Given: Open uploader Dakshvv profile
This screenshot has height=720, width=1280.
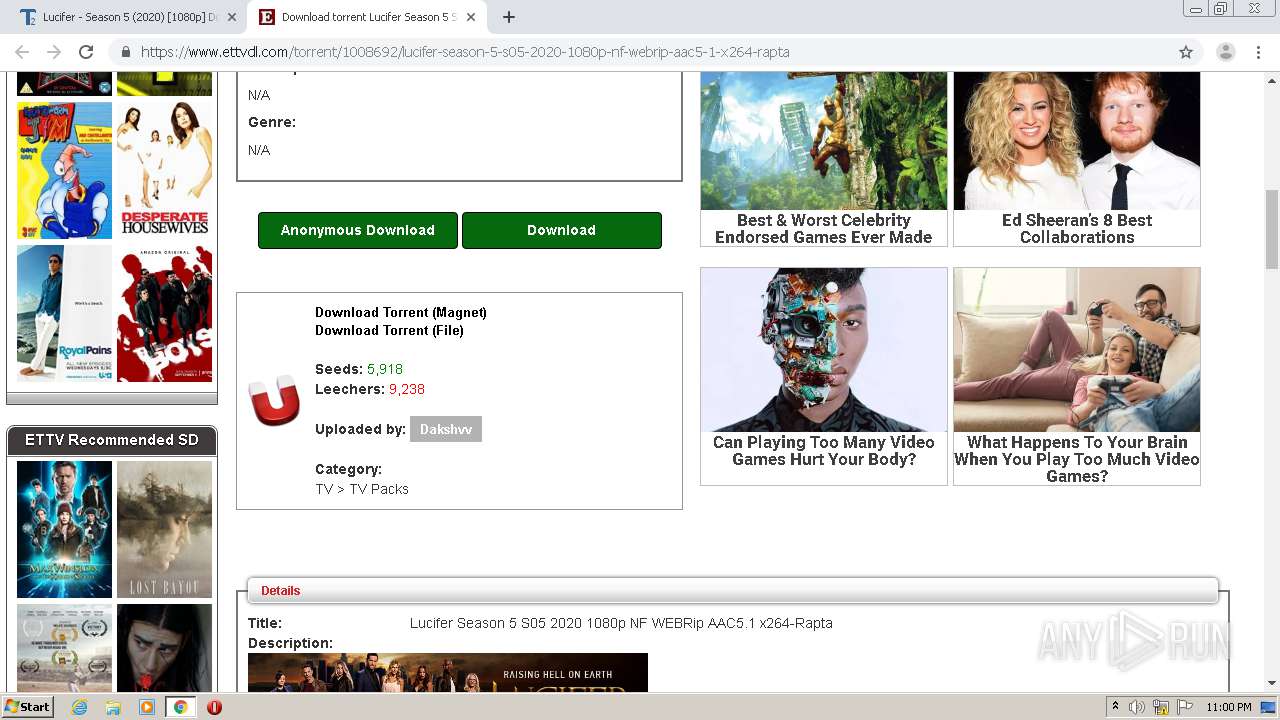Looking at the screenshot, I should click(446, 429).
